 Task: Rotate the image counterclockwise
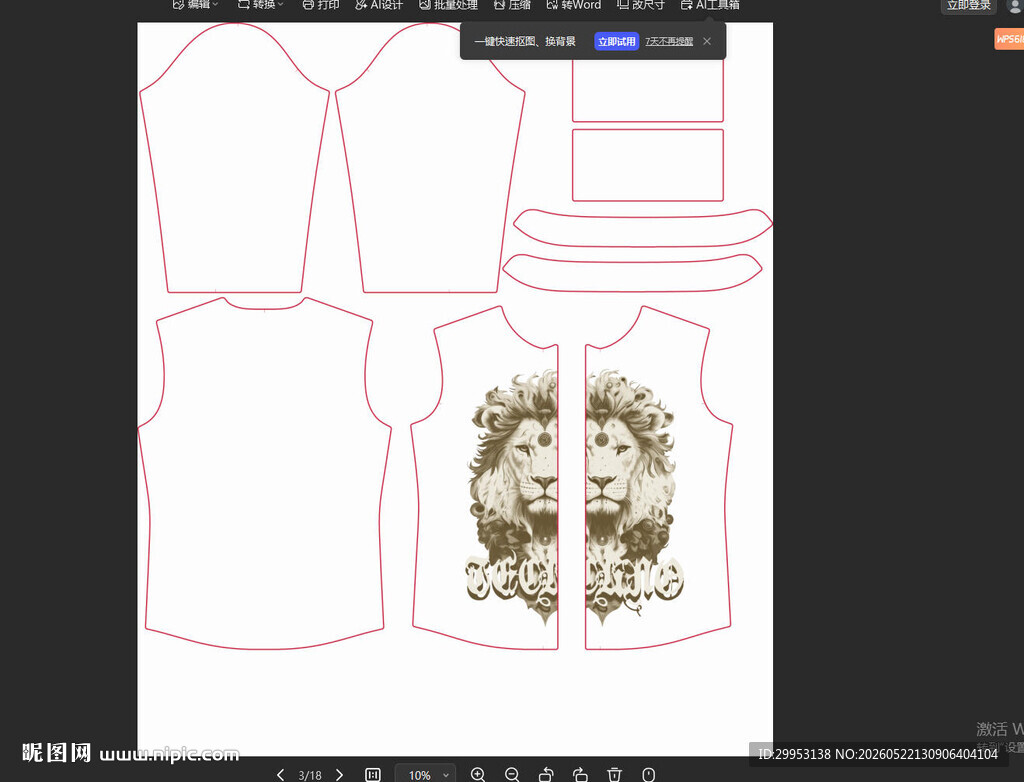pos(547,775)
